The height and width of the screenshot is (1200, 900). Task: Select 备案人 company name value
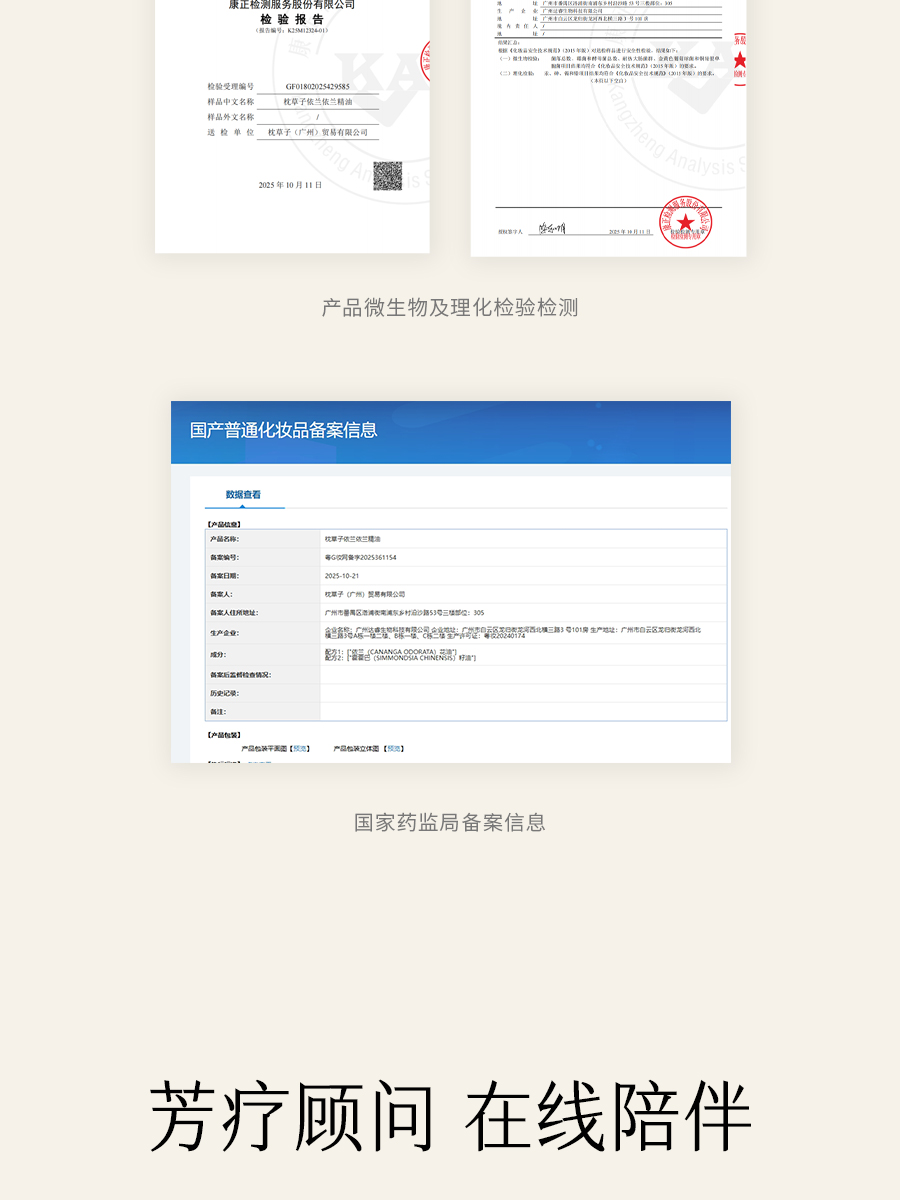coord(365,594)
